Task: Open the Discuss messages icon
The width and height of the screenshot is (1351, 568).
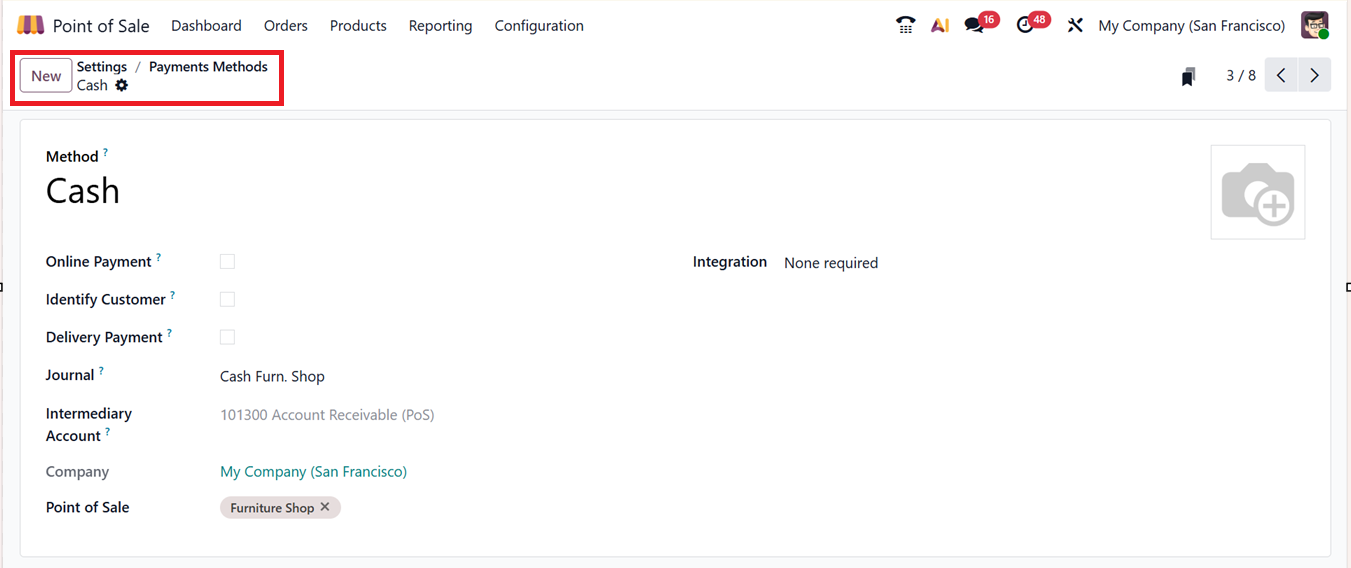Action: 974,25
